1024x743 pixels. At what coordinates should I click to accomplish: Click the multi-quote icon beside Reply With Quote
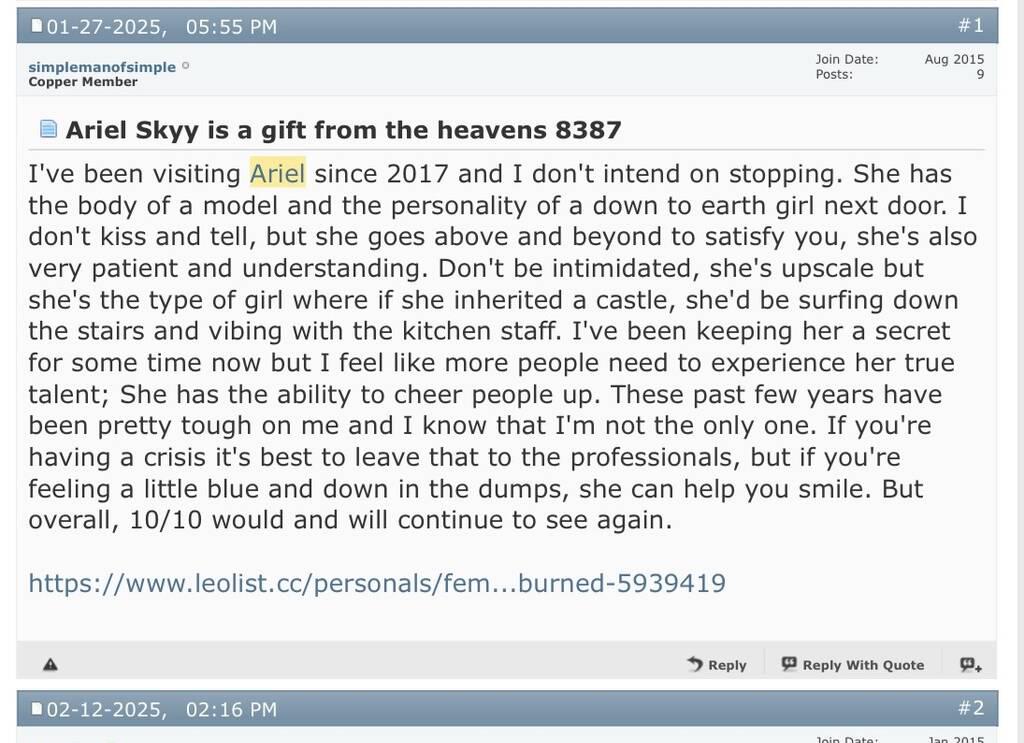click(x=970, y=664)
